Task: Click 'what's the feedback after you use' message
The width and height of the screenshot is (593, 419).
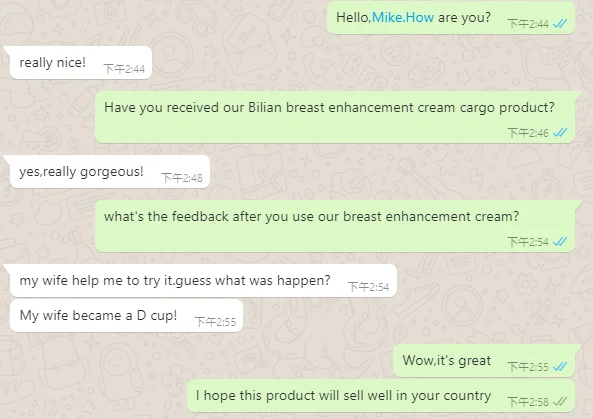Action: 335,226
